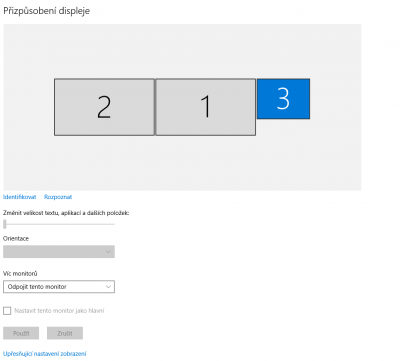Image resolution: width=400 pixels, height=361 pixels.
Task: Click the Použít button
Action: coord(21,333)
